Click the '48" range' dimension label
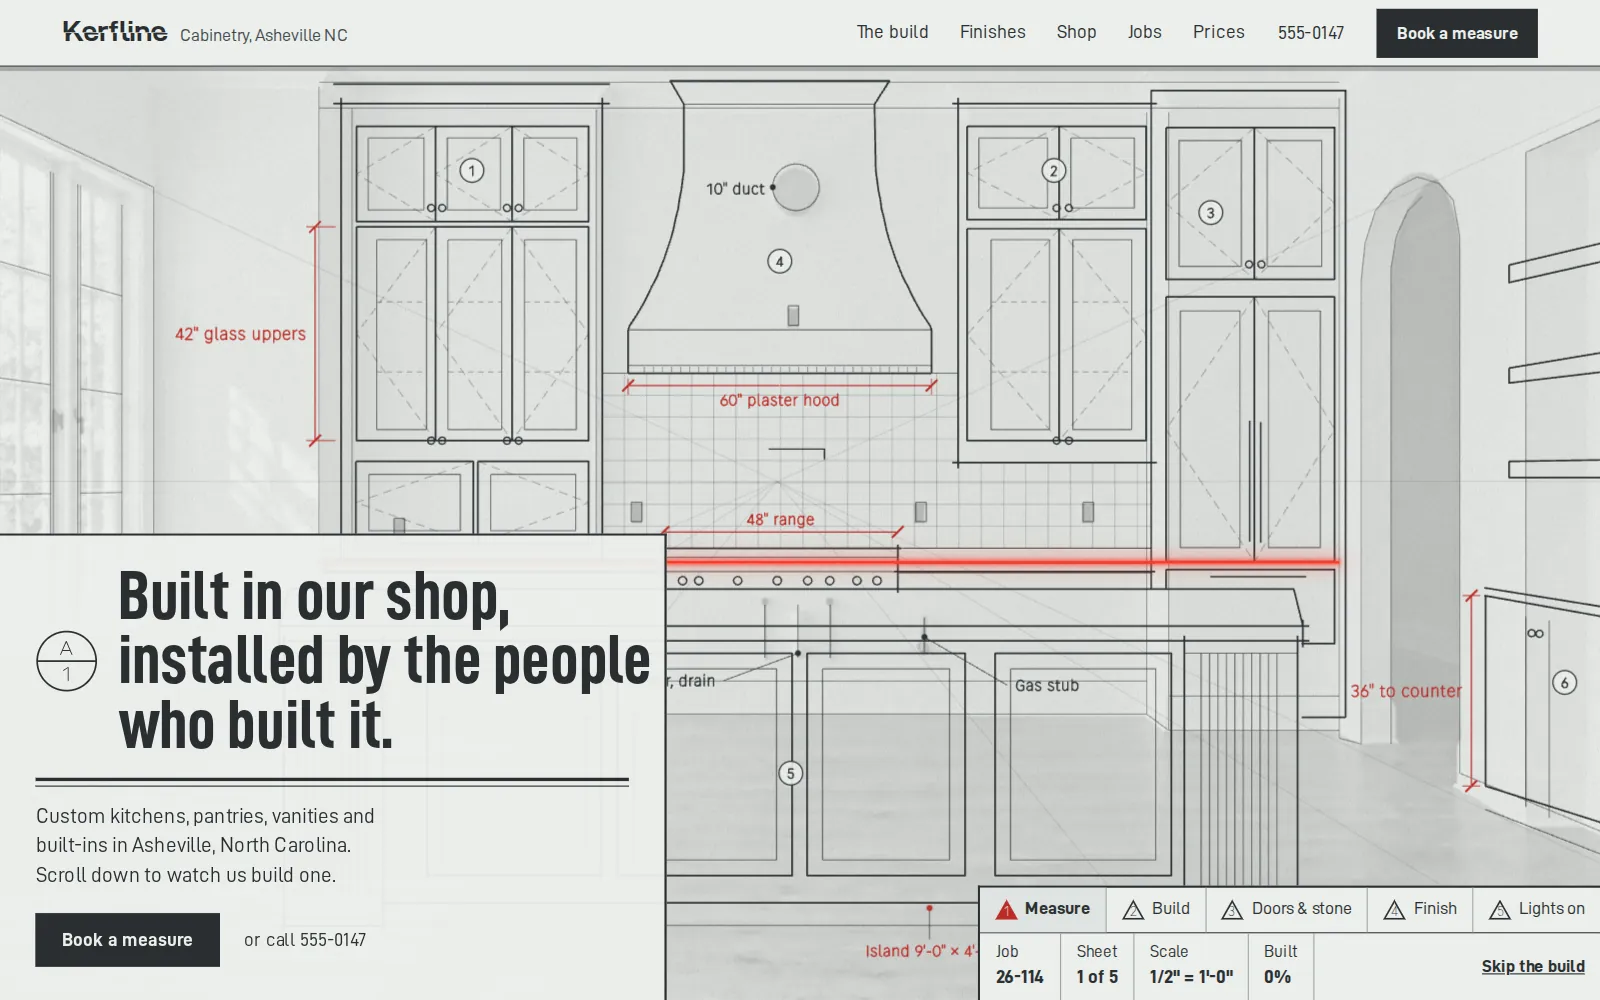 coord(780,519)
